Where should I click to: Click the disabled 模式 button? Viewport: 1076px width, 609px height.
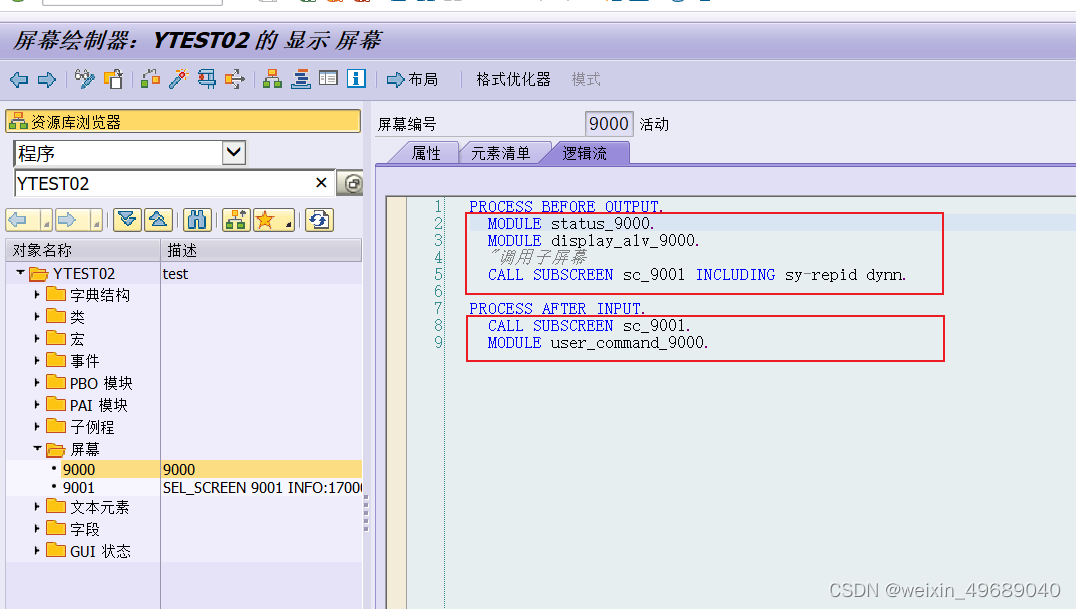pos(586,79)
